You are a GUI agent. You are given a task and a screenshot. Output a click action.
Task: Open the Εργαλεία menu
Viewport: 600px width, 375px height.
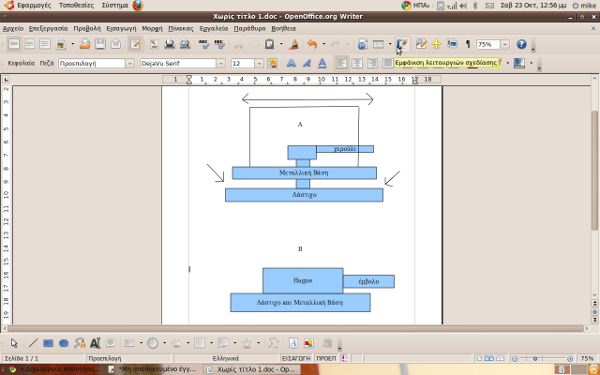[214, 29]
